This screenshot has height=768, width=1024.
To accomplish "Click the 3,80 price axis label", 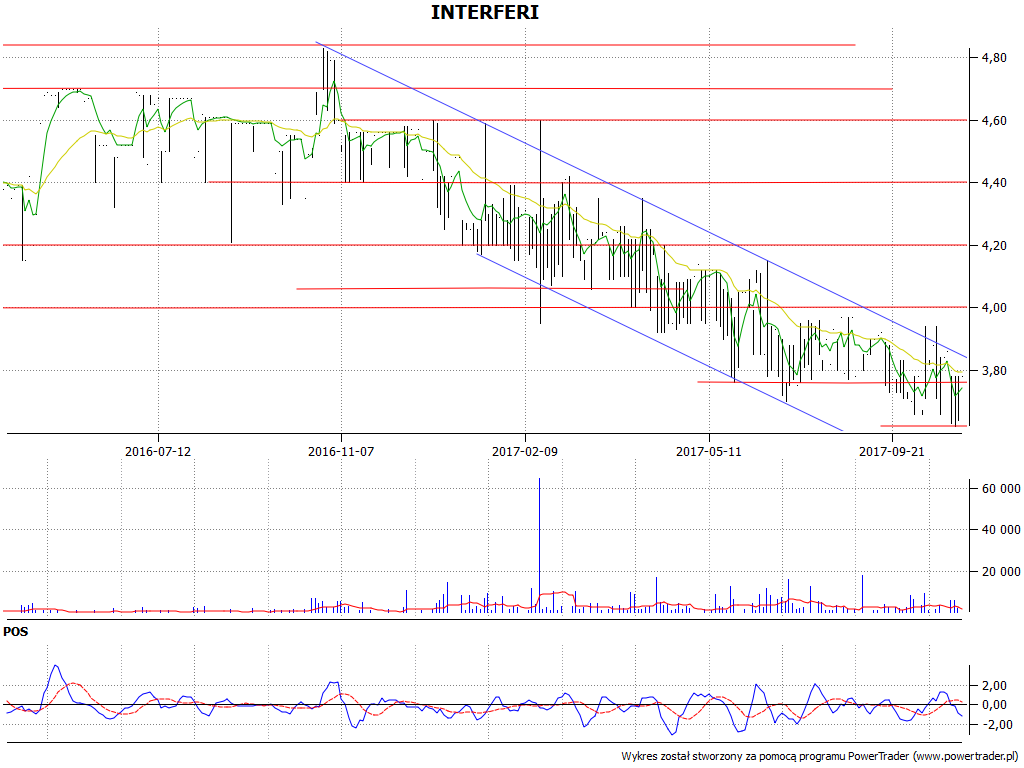I will 993,371.
